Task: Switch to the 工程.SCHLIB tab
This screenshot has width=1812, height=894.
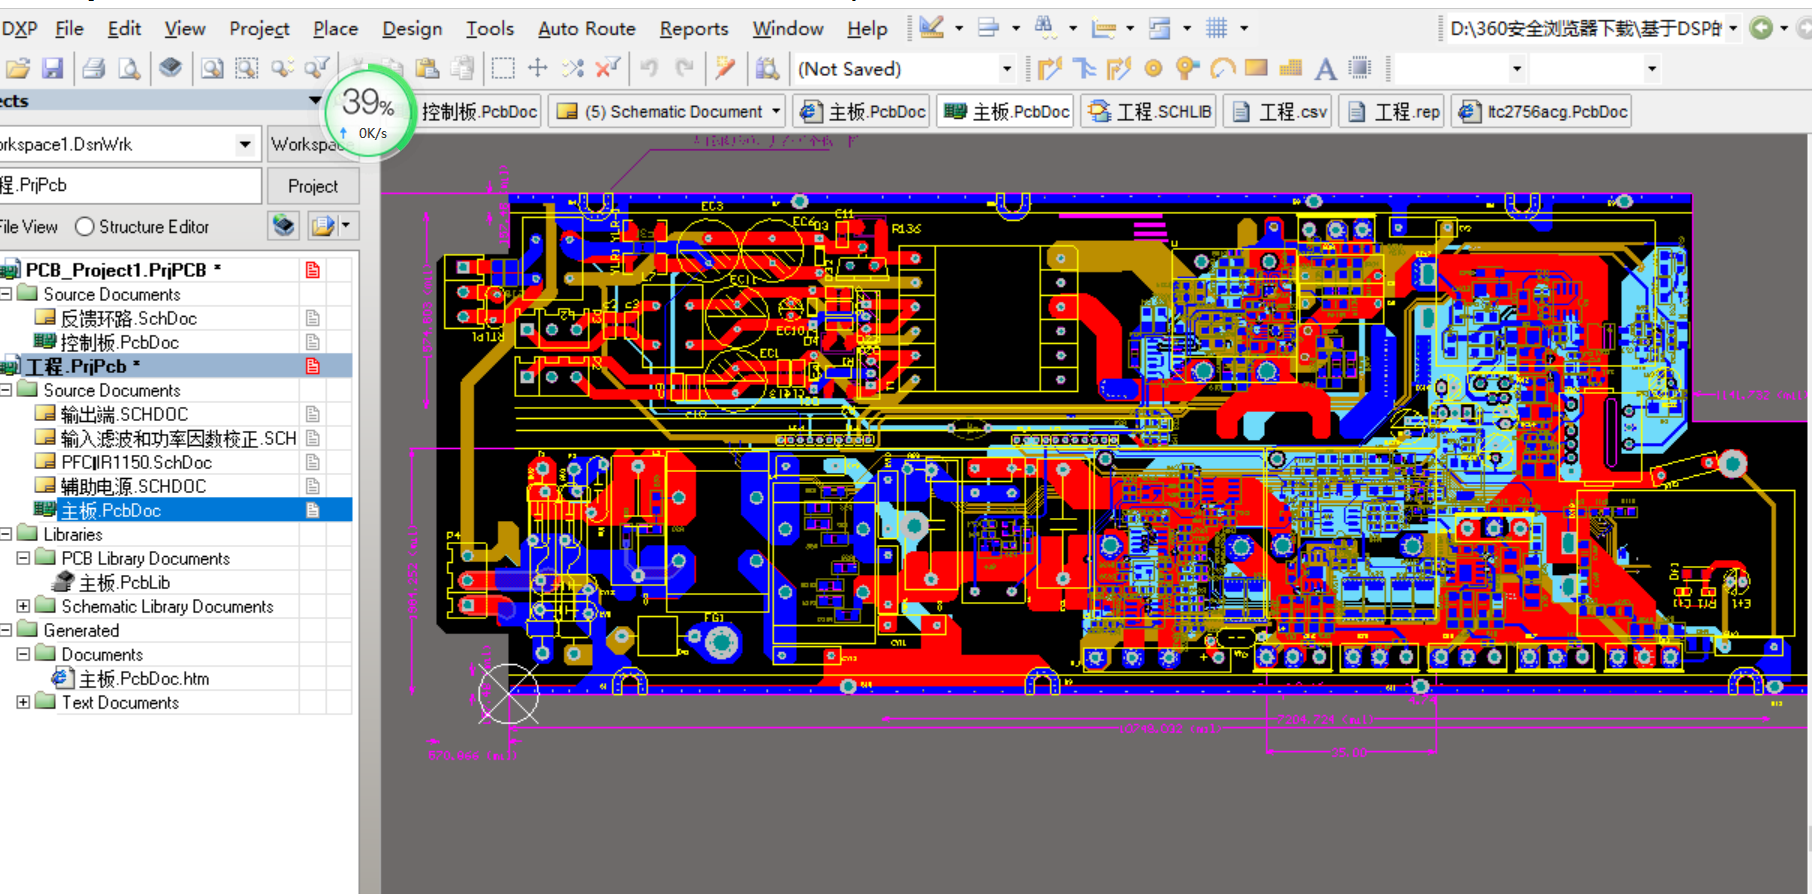Action: pyautogui.click(x=1150, y=111)
